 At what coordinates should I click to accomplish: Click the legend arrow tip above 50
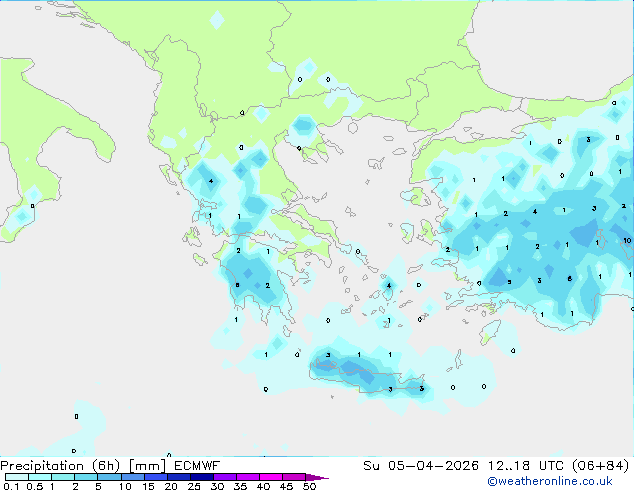[x=317, y=477]
